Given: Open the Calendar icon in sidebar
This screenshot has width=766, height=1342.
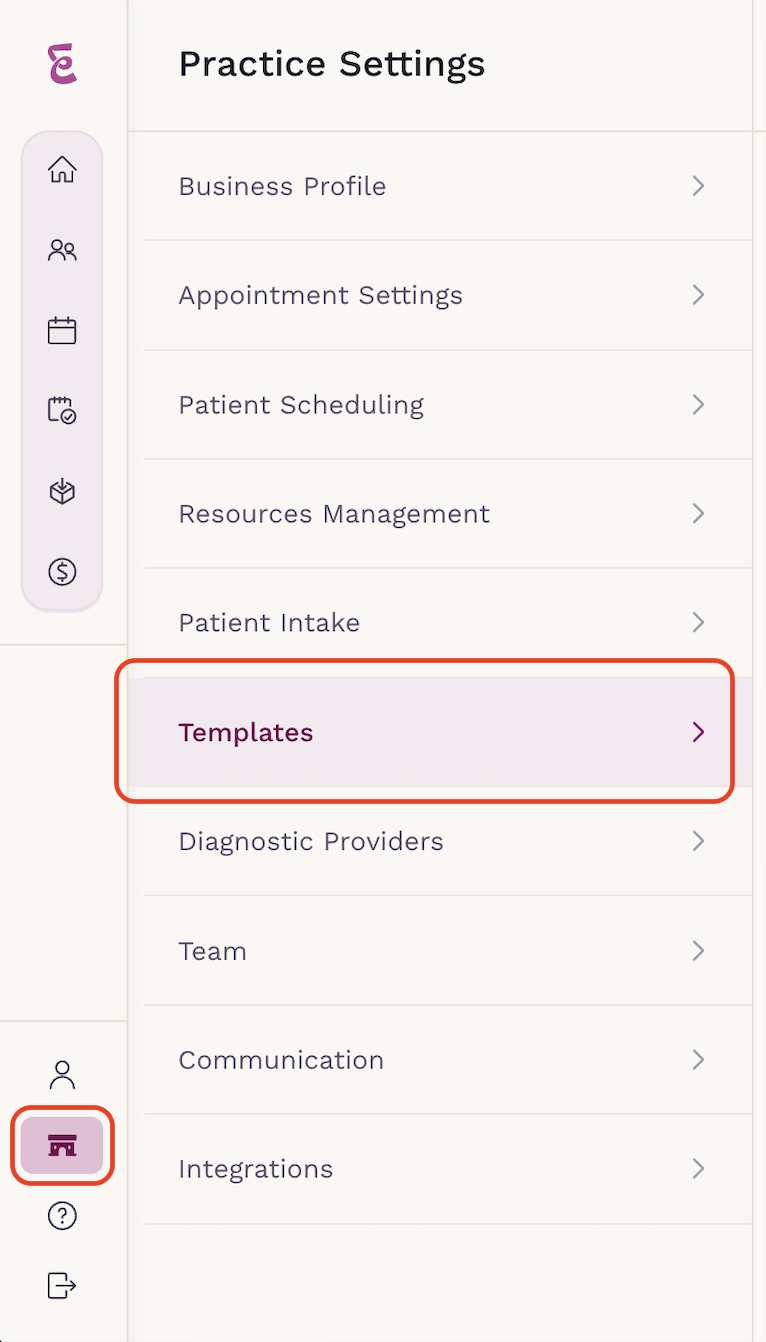Looking at the screenshot, I should point(62,330).
